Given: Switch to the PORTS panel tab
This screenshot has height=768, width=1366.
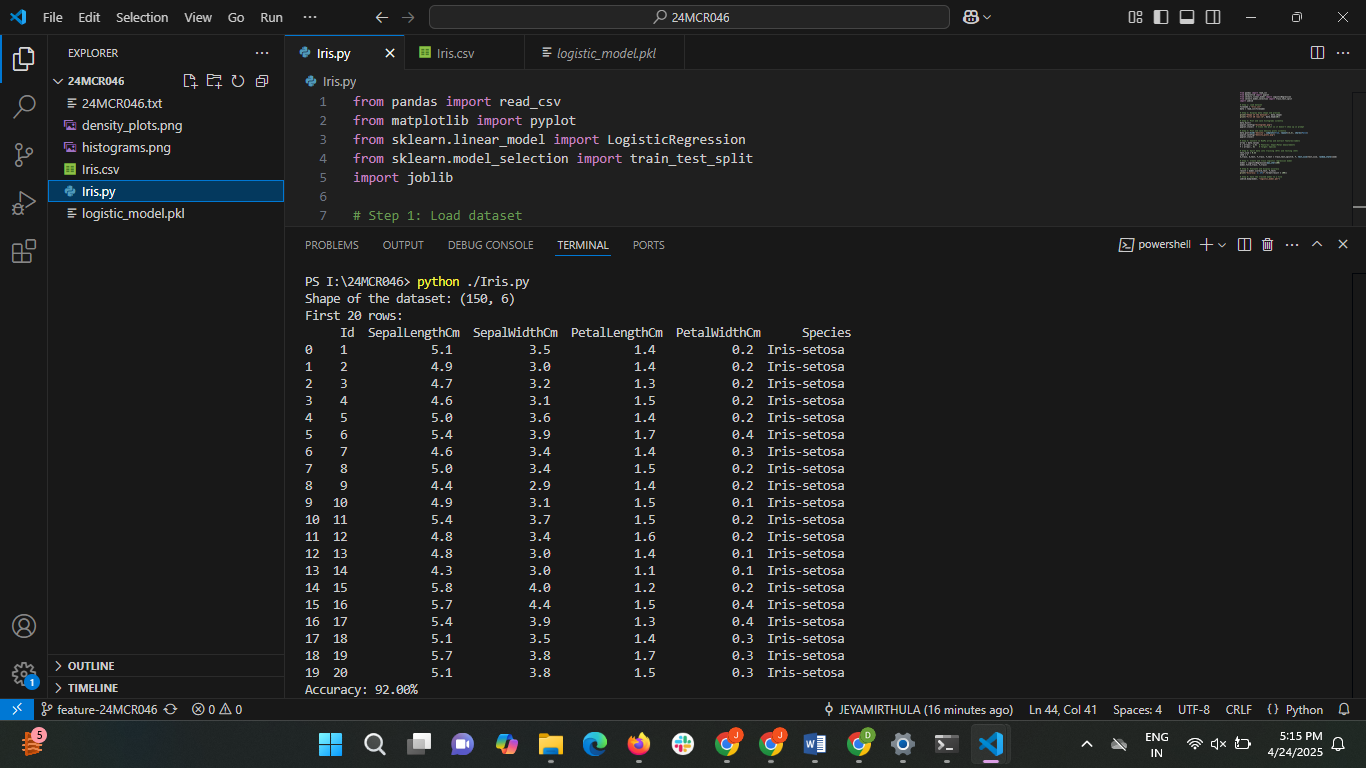Looking at the screenshot, I should pyautogui.click(x=648, y=245).
